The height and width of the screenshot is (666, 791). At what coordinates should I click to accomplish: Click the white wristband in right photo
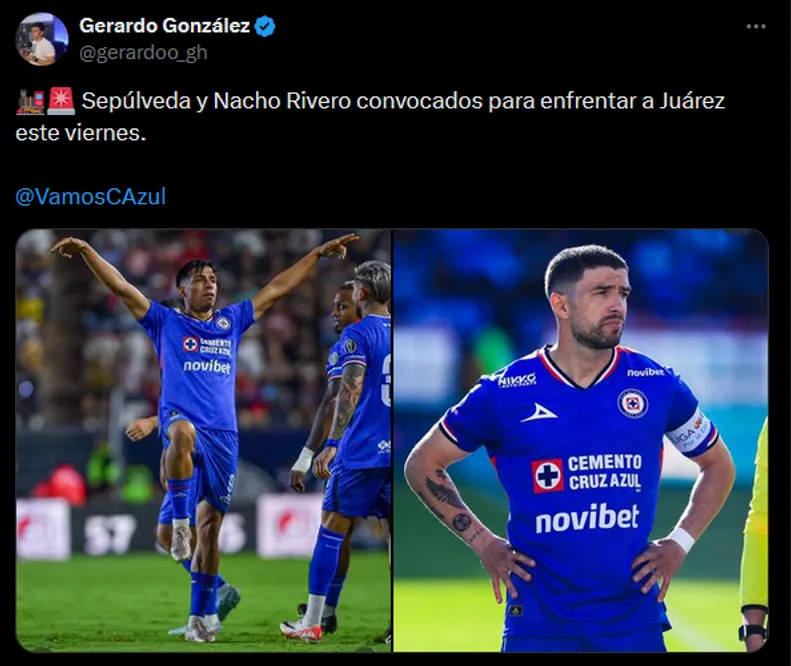682,539
